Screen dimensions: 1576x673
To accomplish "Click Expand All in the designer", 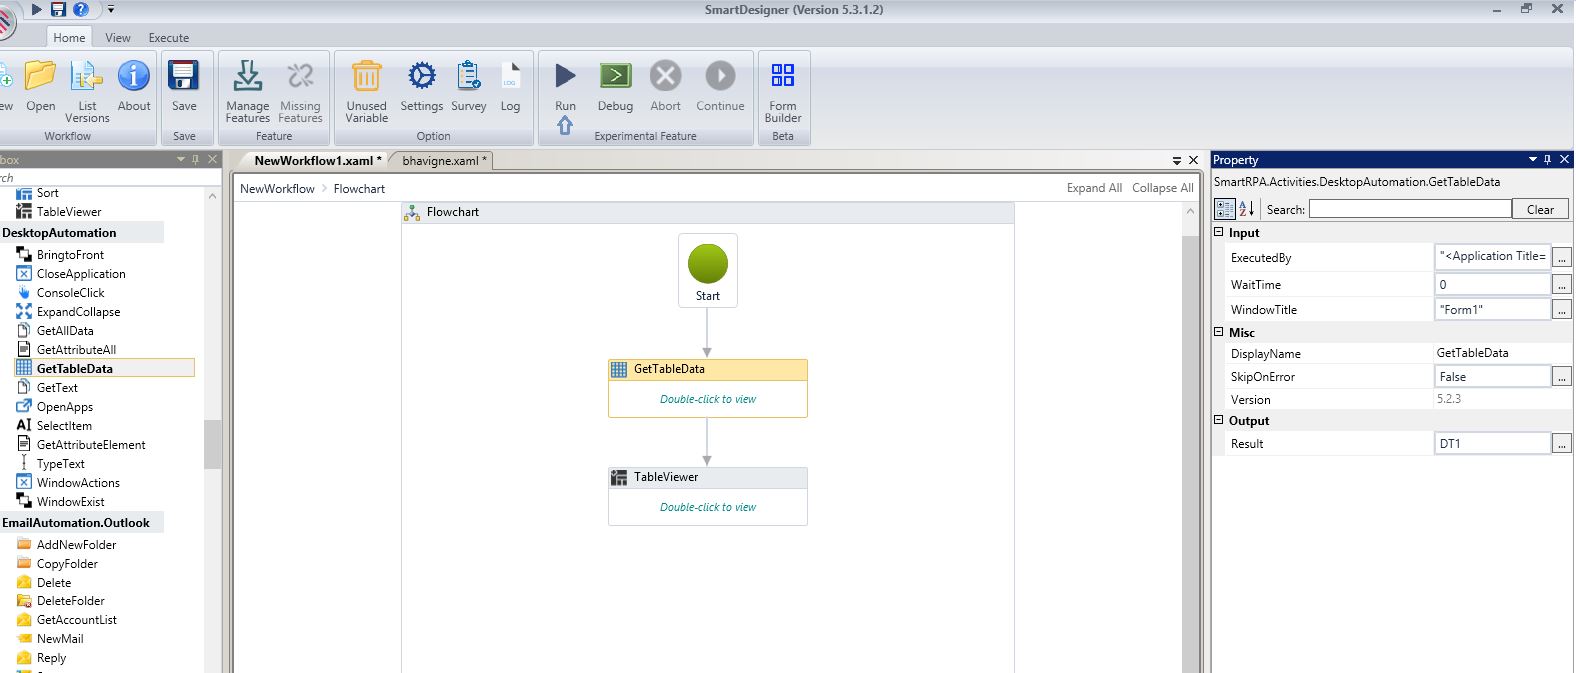I will 1093,188.
